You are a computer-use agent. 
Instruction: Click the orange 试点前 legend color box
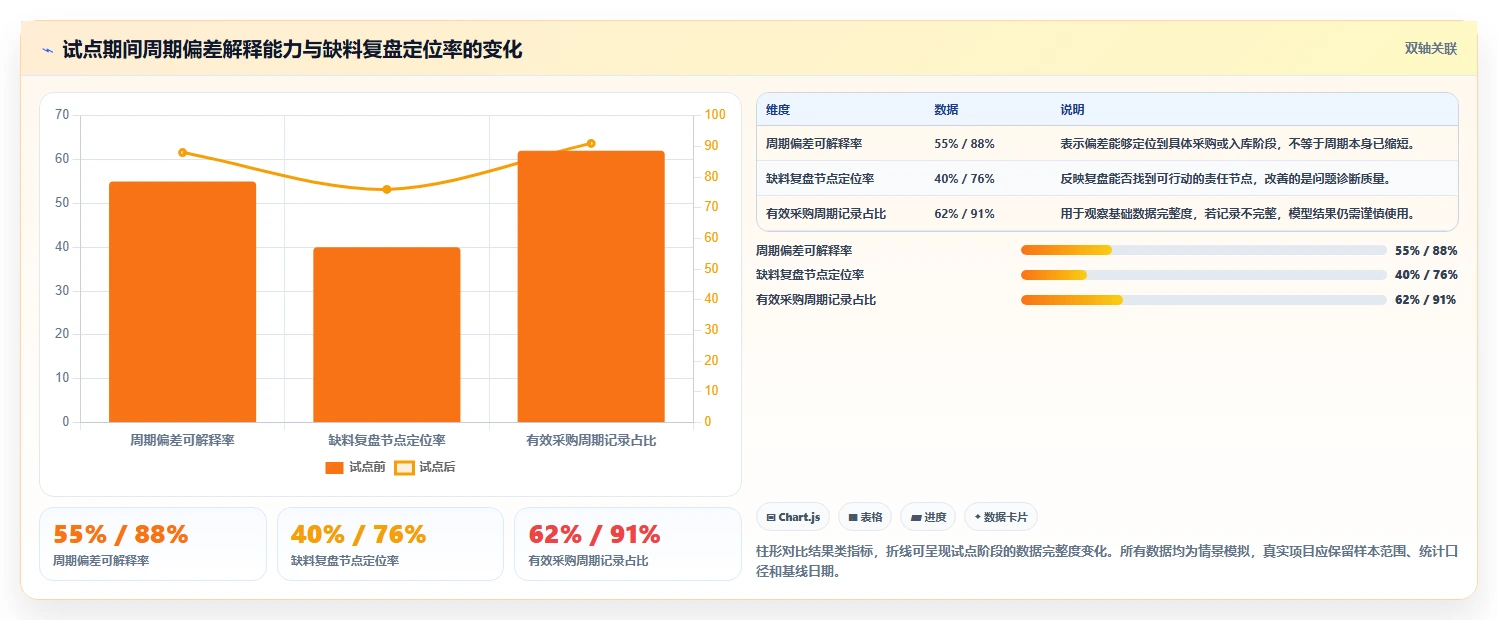pos(335,467)
